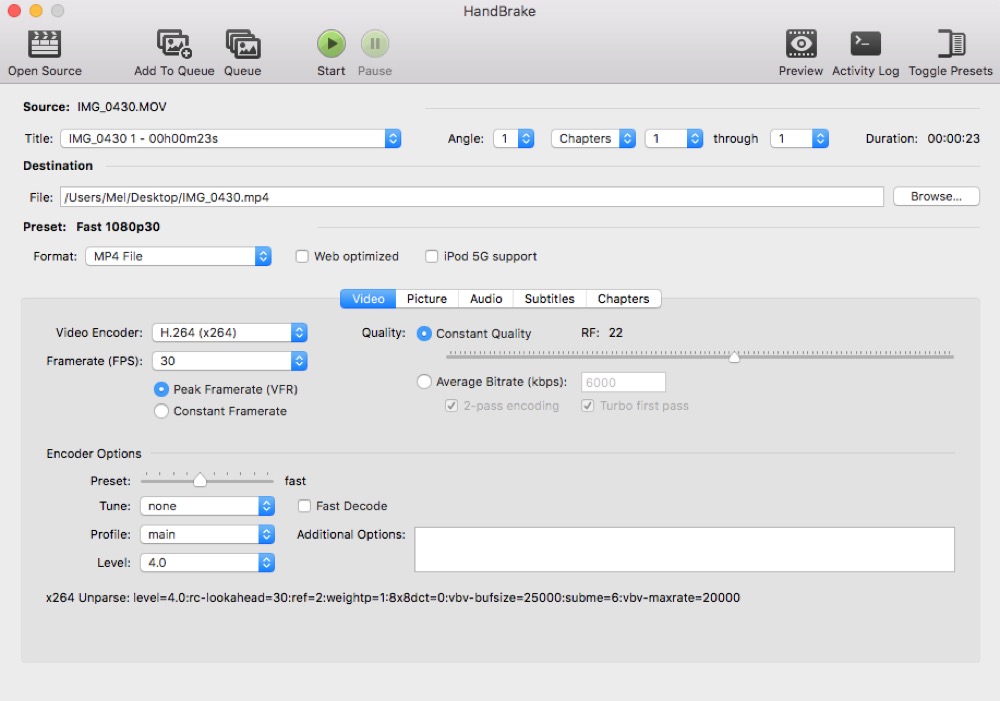Click the Constant Quality RF slider handle
The height and width of the screenshot is (701, 1000).
(x=734, y=356)
